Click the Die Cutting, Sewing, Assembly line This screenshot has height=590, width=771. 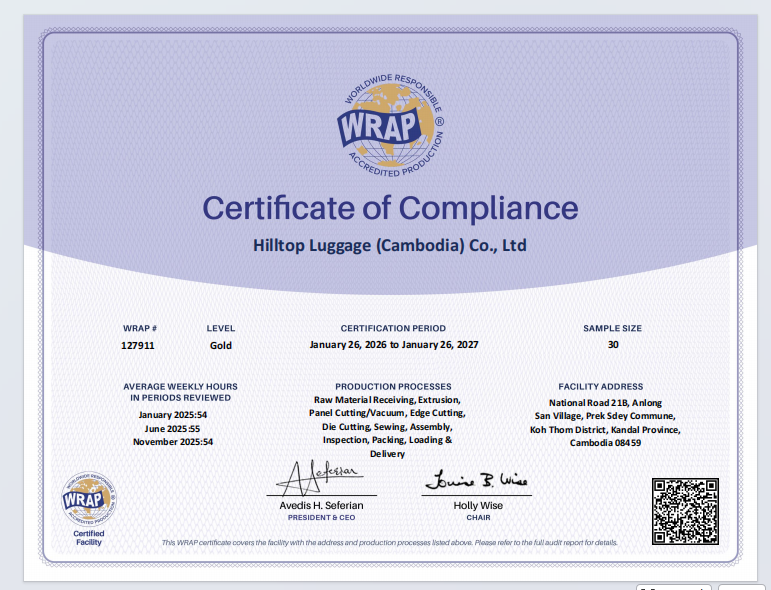point(387,427)
